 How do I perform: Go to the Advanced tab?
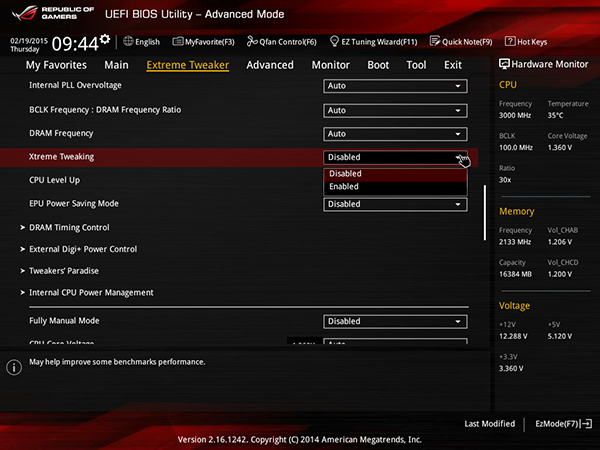point(270,65)
